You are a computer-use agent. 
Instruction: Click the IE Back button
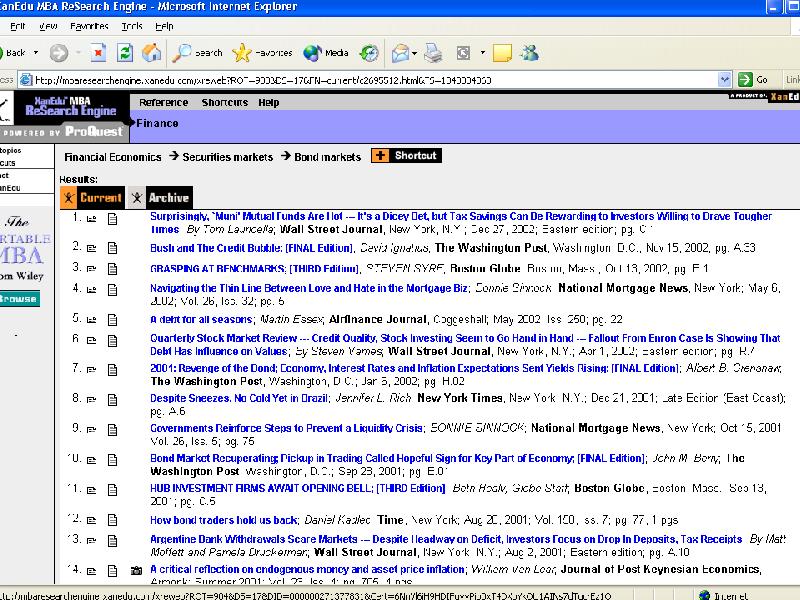point(12,53)
